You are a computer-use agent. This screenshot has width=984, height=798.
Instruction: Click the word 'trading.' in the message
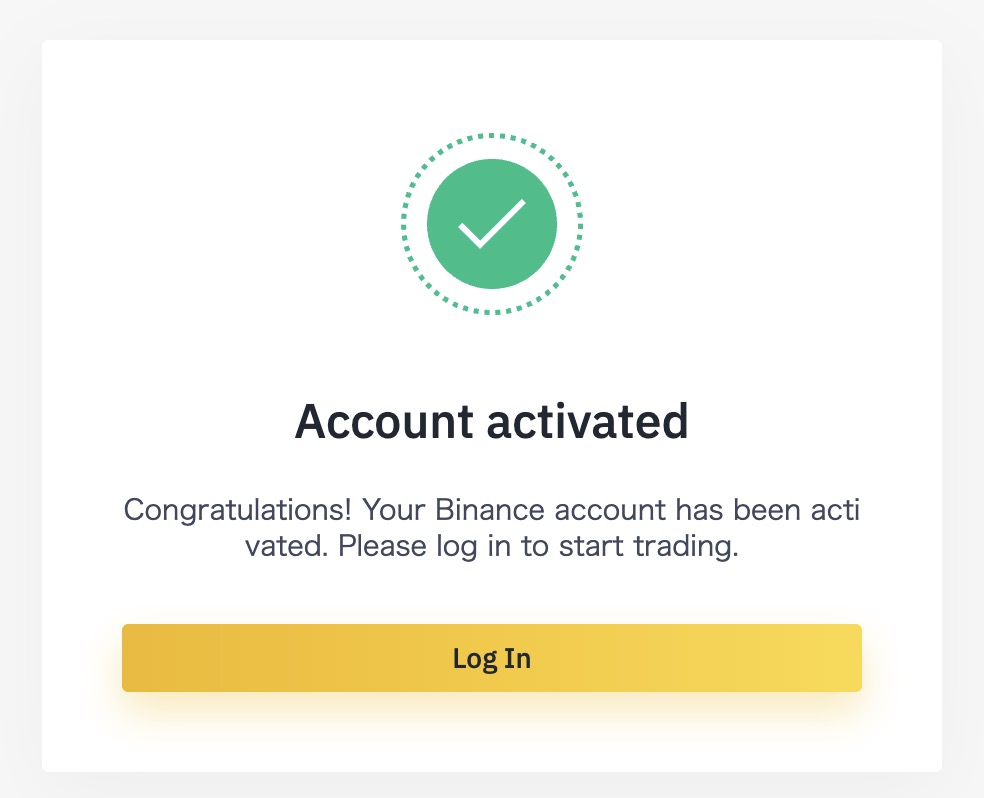[x=686, y=546]
